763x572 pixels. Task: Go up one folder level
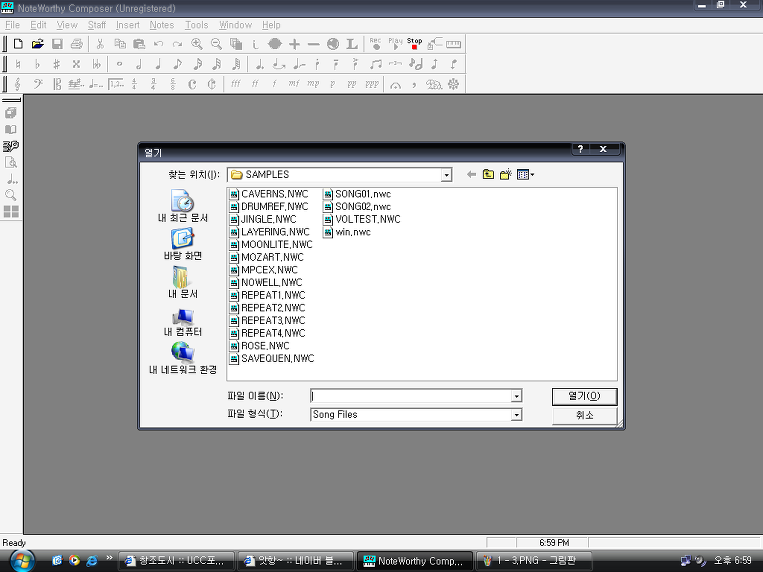[488, 174]
